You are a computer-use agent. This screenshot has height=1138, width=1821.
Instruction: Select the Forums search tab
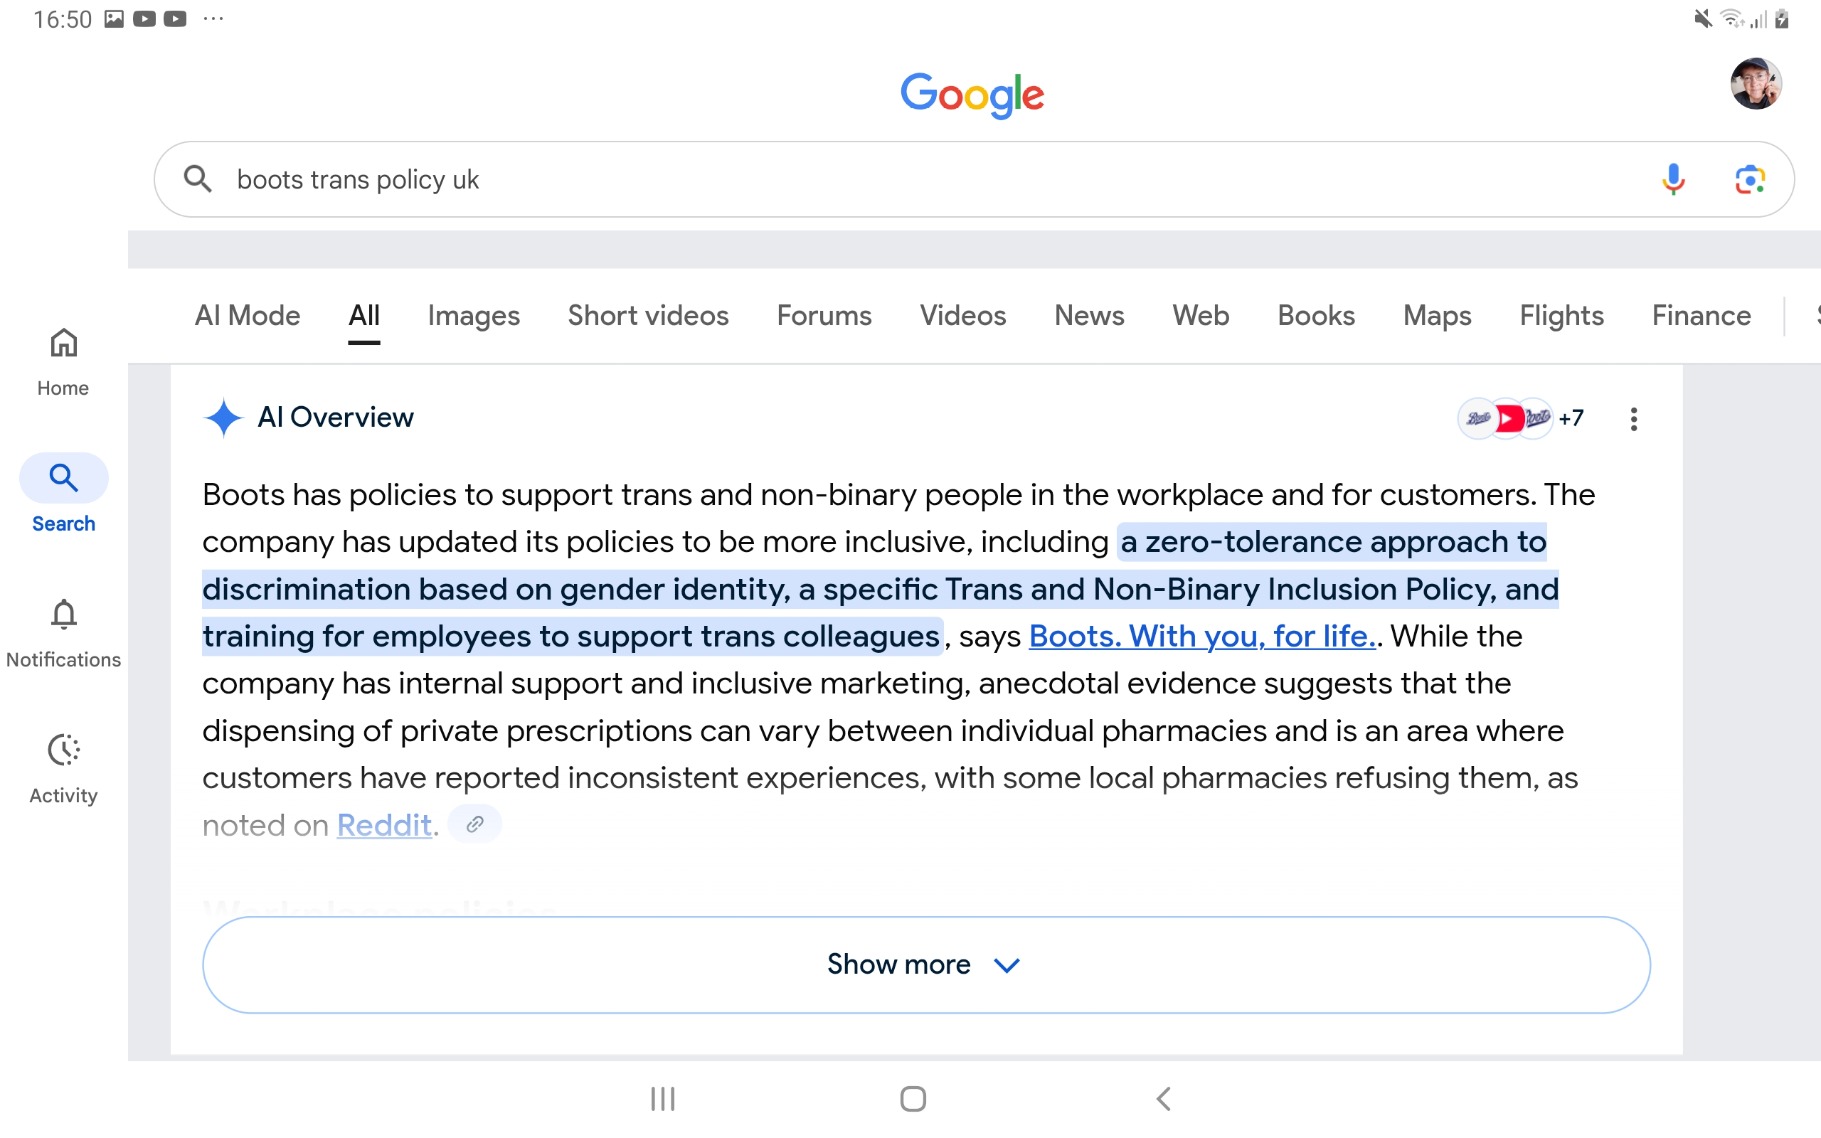click(824, 316)
